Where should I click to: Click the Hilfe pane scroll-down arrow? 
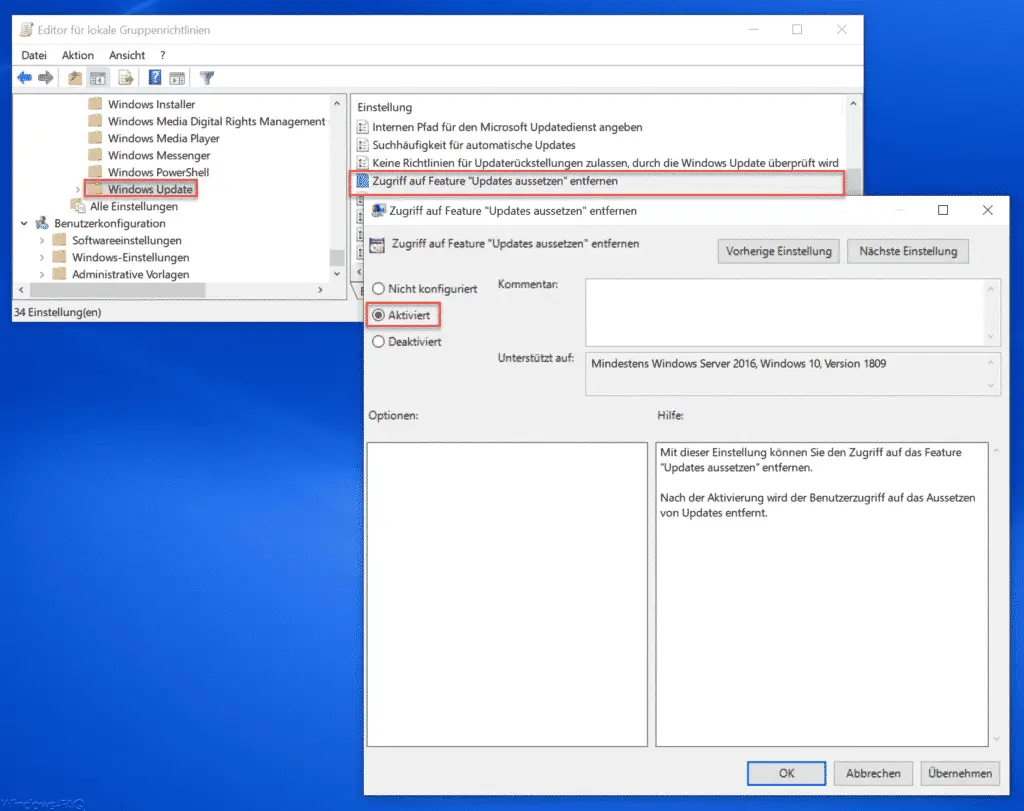tap(997, 739)
